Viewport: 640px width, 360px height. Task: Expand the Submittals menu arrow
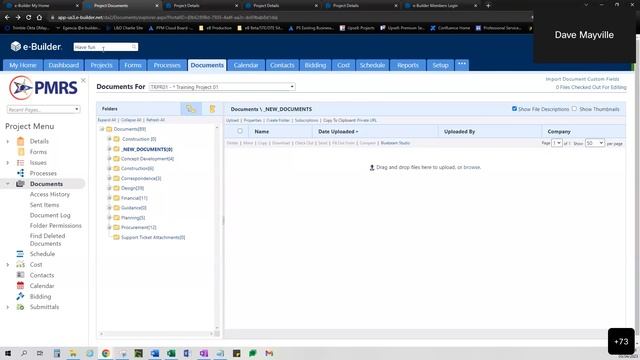point(7,307)
